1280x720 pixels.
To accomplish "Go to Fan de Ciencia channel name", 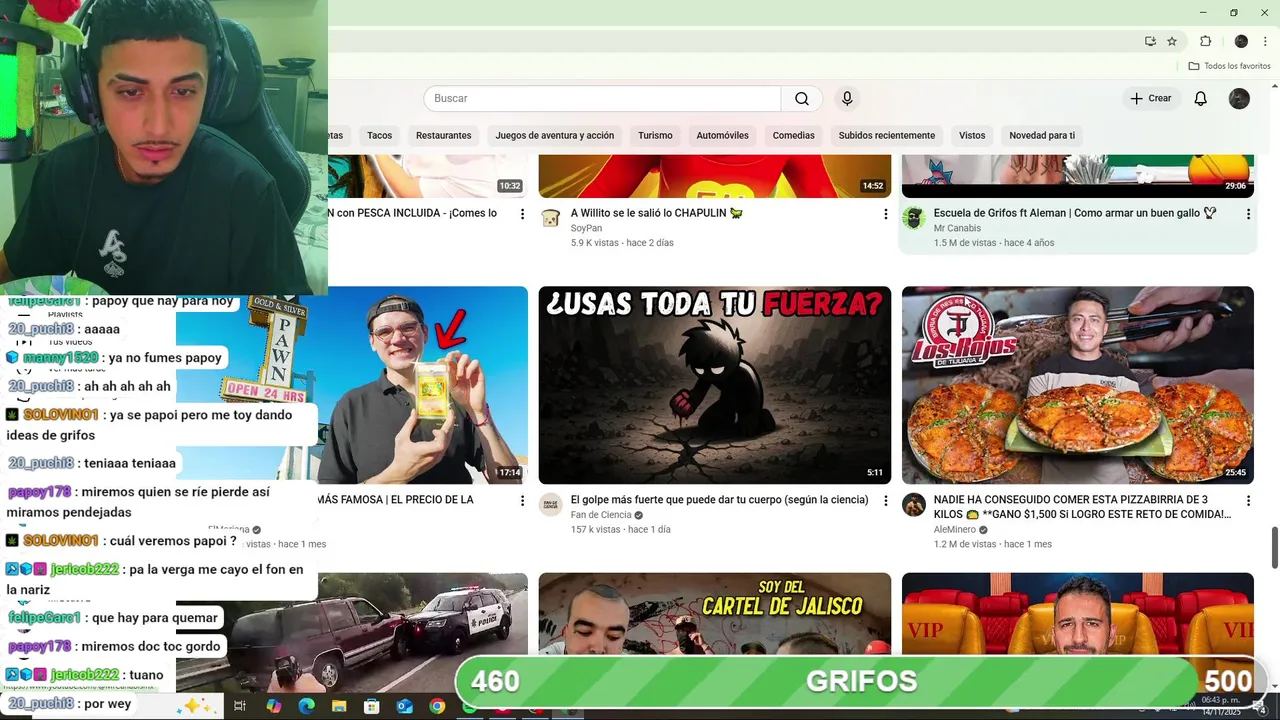I will 601,515.
